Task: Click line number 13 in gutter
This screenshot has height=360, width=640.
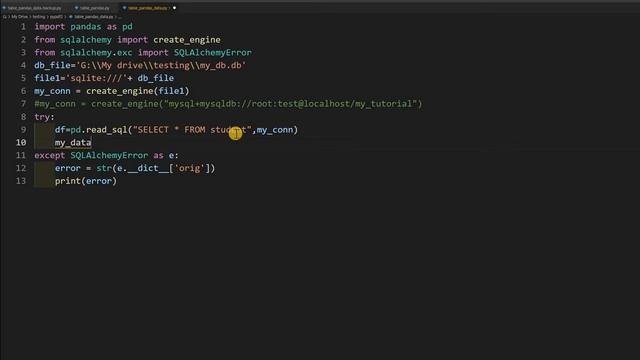Action: (x=21, y=181)
